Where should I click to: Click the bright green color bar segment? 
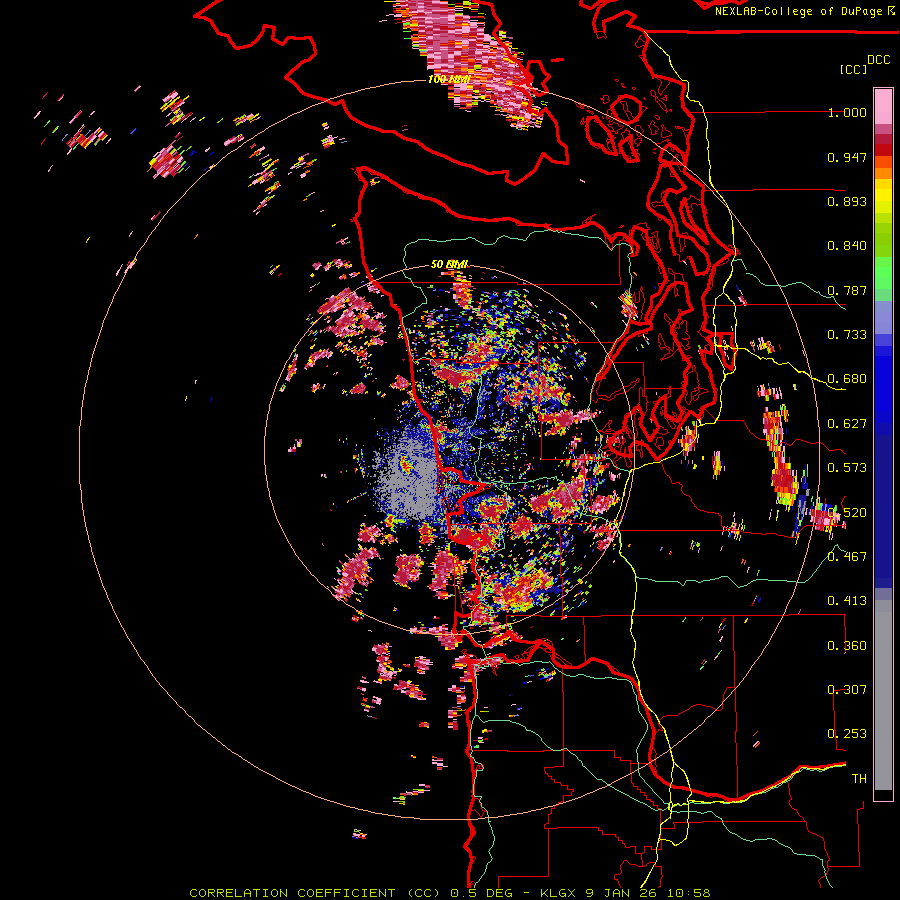point(883,273)
